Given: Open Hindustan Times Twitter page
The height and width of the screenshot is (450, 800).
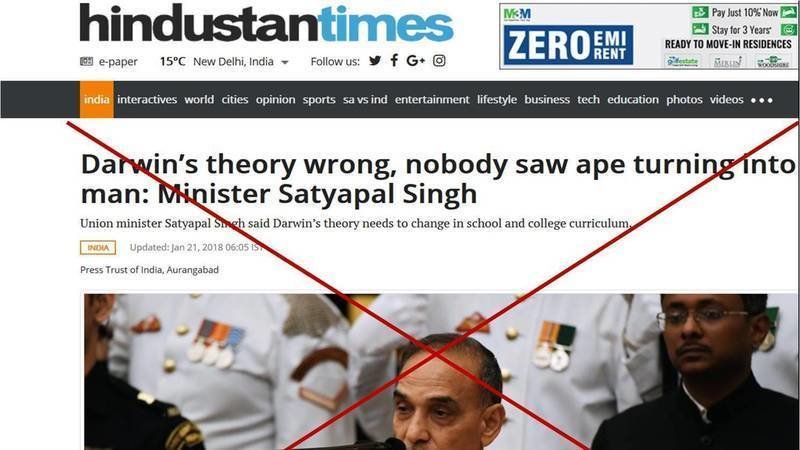Looking at the screenshot, I should (x=375, y=61).
